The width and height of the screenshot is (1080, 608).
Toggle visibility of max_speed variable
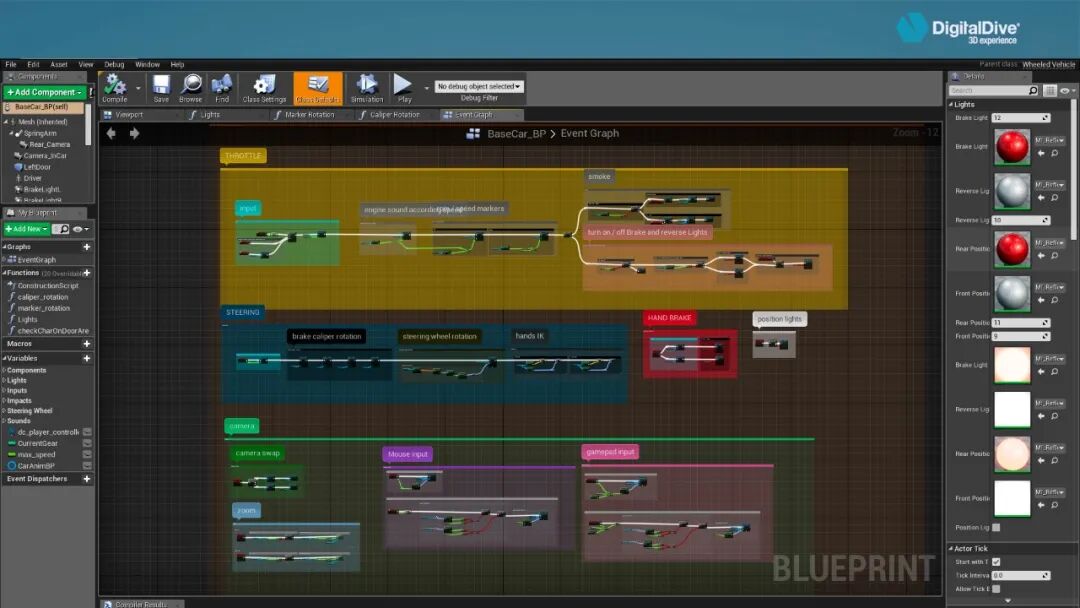(x=87, y=454)
